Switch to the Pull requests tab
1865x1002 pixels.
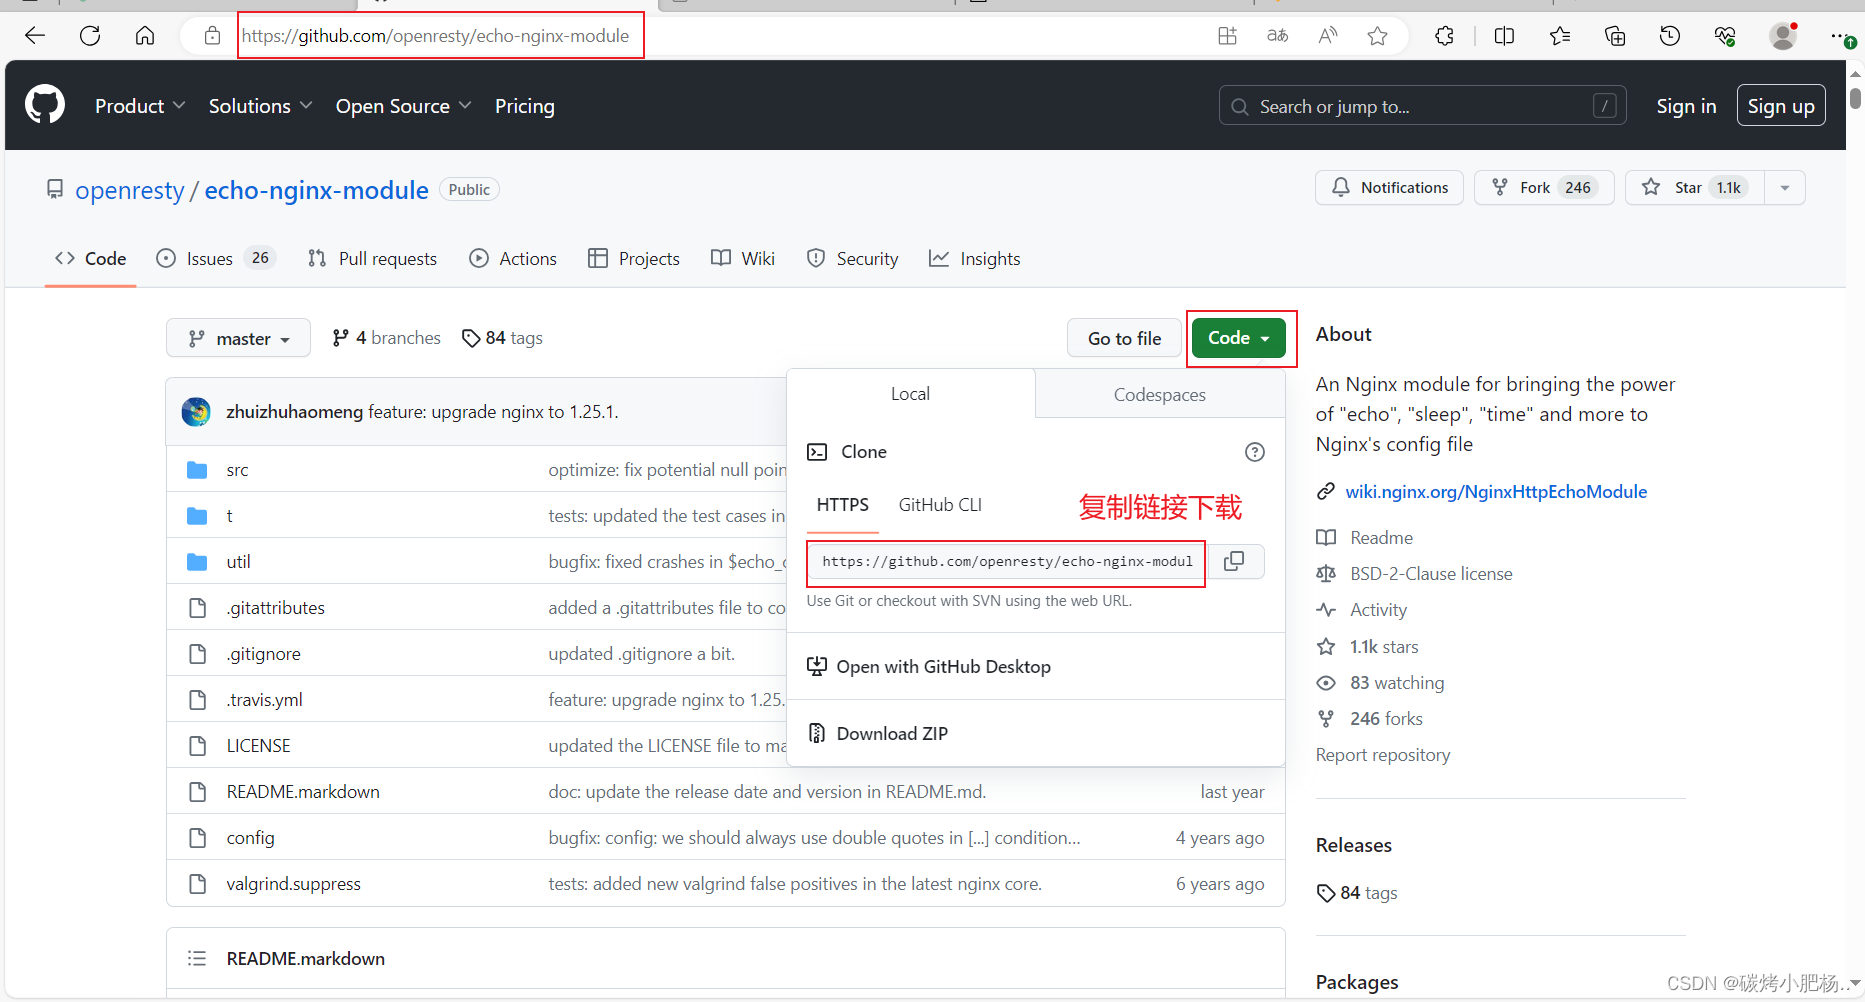tap(372, 259)
